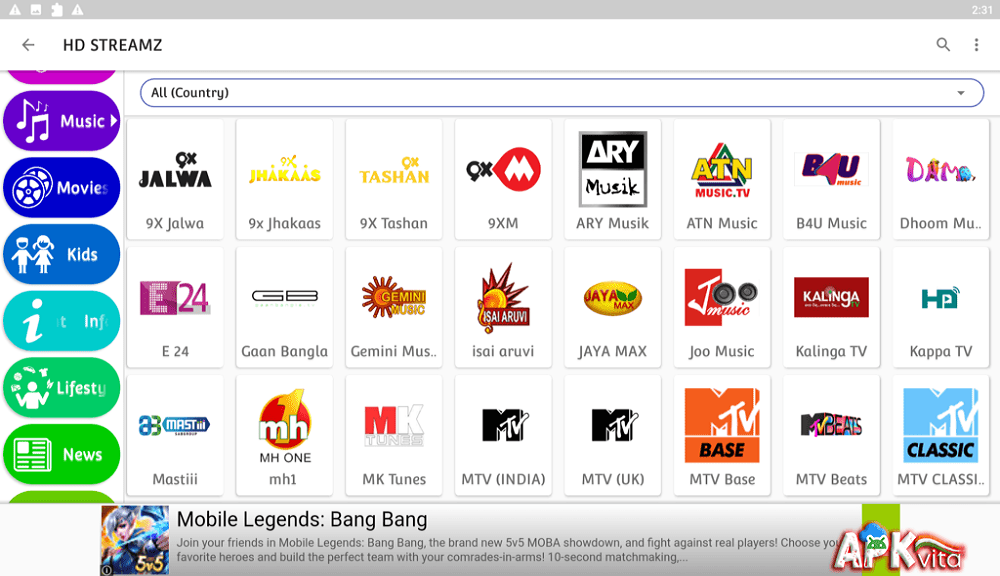Click the HD STREAMZ title text
Viewport: 1000px width, 576px height.
112,45
